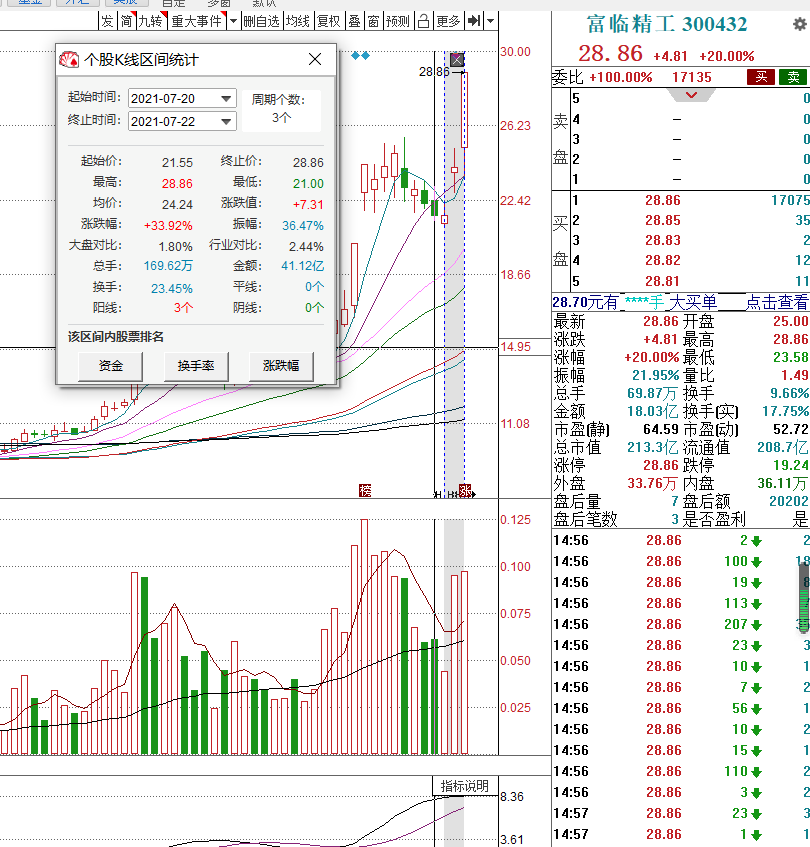
Task: Click the 30.00 price axis label
Action: (x=515, y=52)
